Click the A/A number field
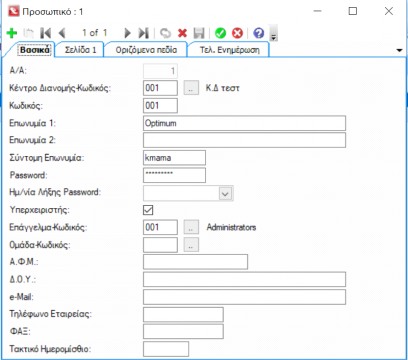Screen dimensions: 408x360 point(160,71)
